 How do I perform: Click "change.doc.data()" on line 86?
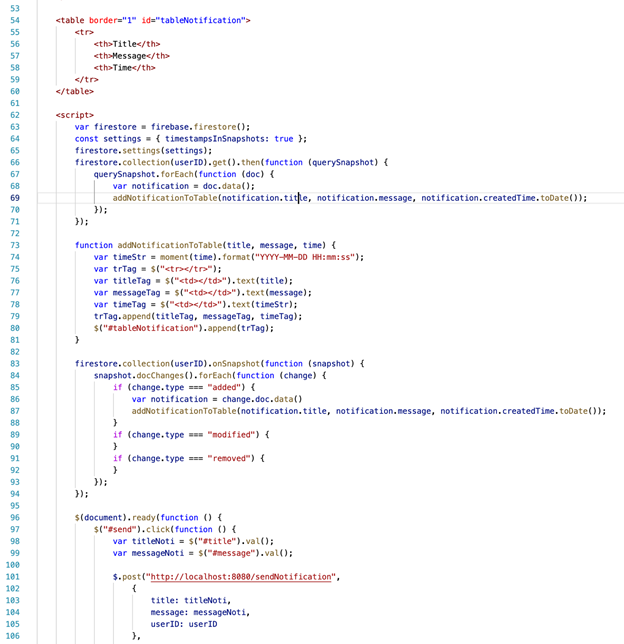pyautogui.click(x=262, y=399)
